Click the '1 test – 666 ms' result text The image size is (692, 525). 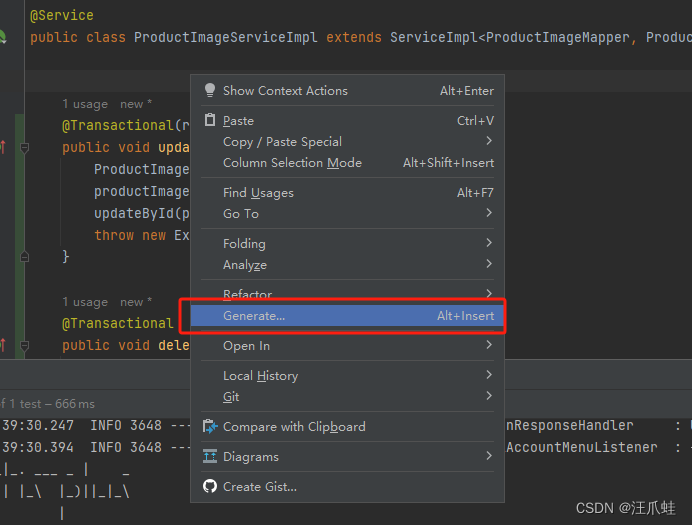(52, 404)
